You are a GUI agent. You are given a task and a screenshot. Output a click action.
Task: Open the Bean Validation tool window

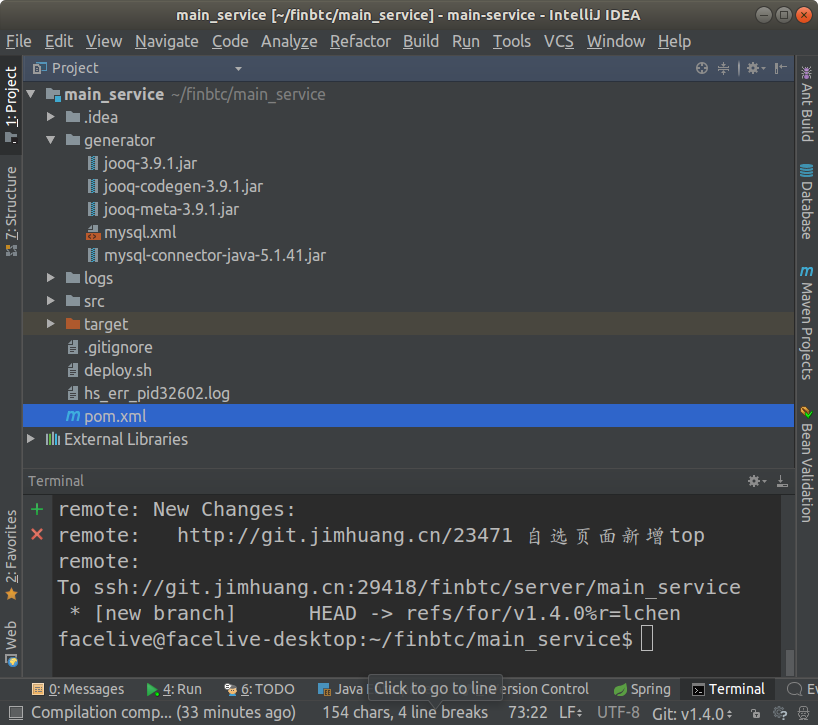pos(807,464)
